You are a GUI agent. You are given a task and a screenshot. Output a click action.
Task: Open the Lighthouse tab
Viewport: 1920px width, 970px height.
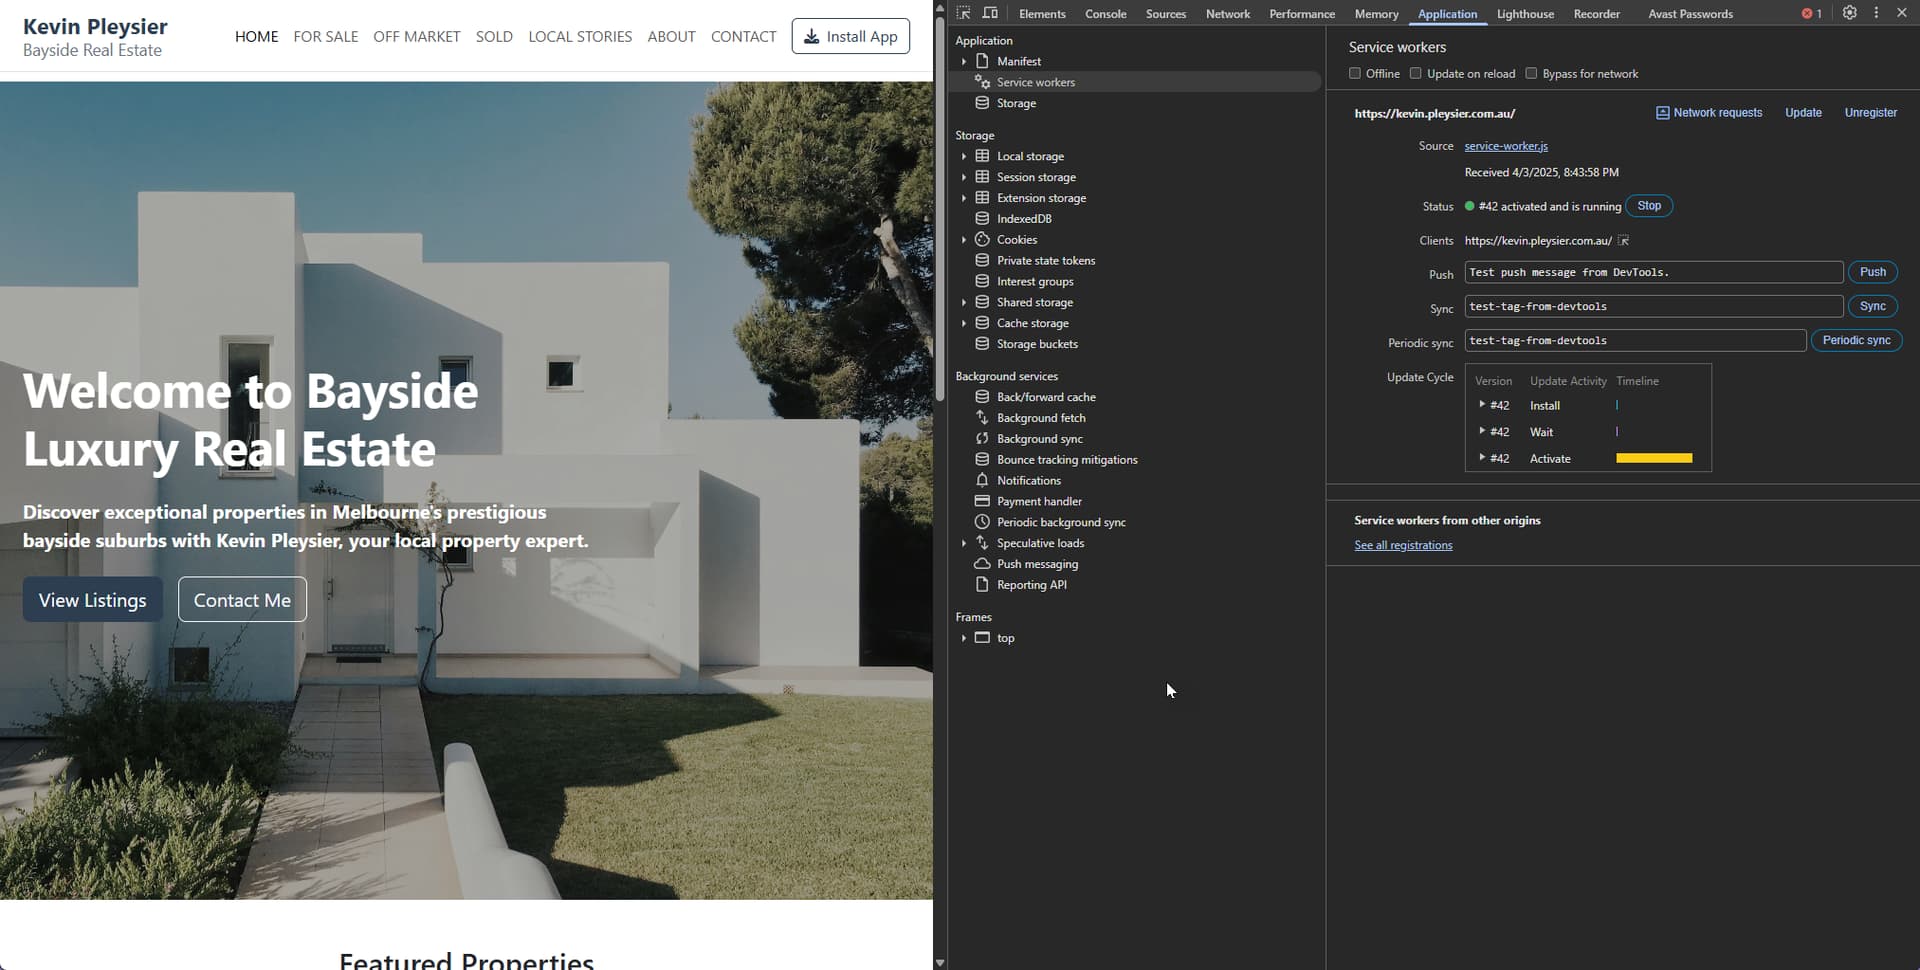(1525, 14)
